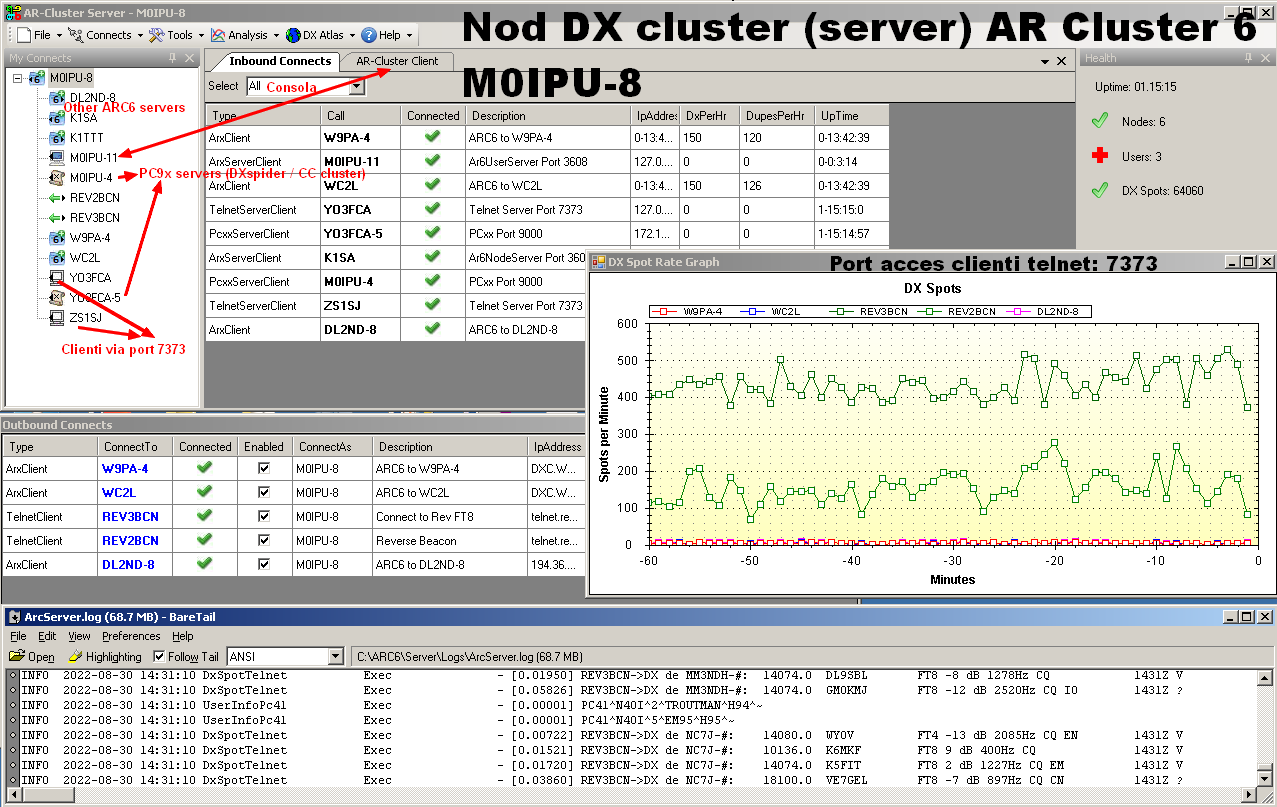Click the Highlighting marker icon in BareTail
Screen dimensions: 1277x807
coord(76,656)
